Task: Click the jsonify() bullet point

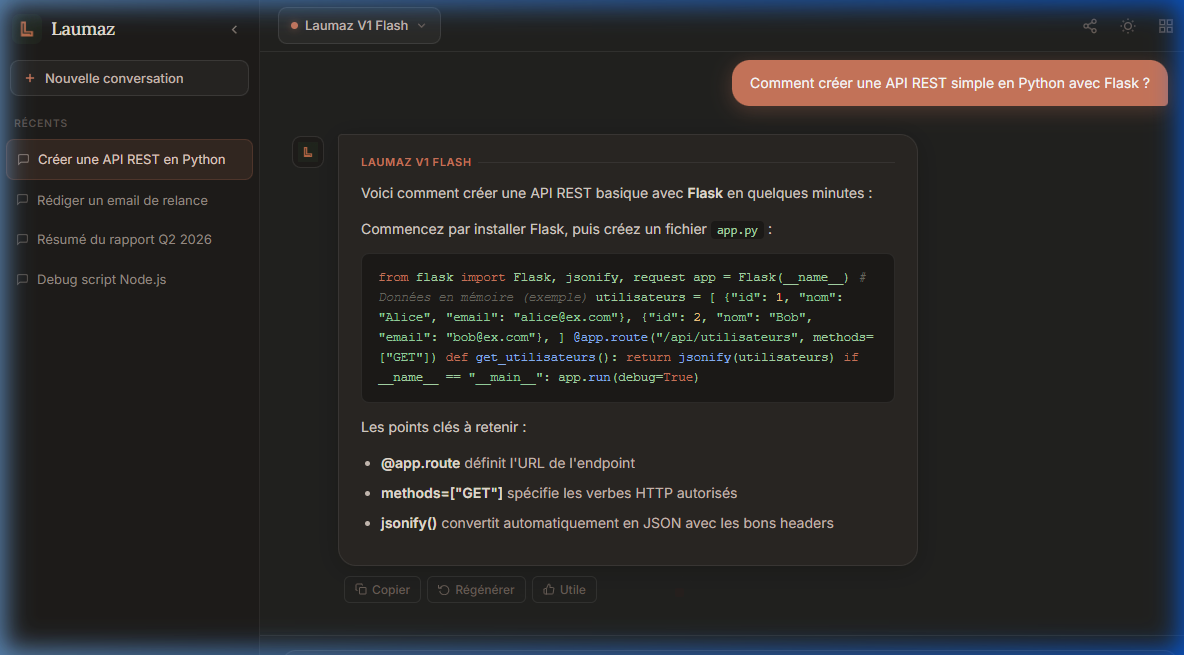Action: pos(607,524)
